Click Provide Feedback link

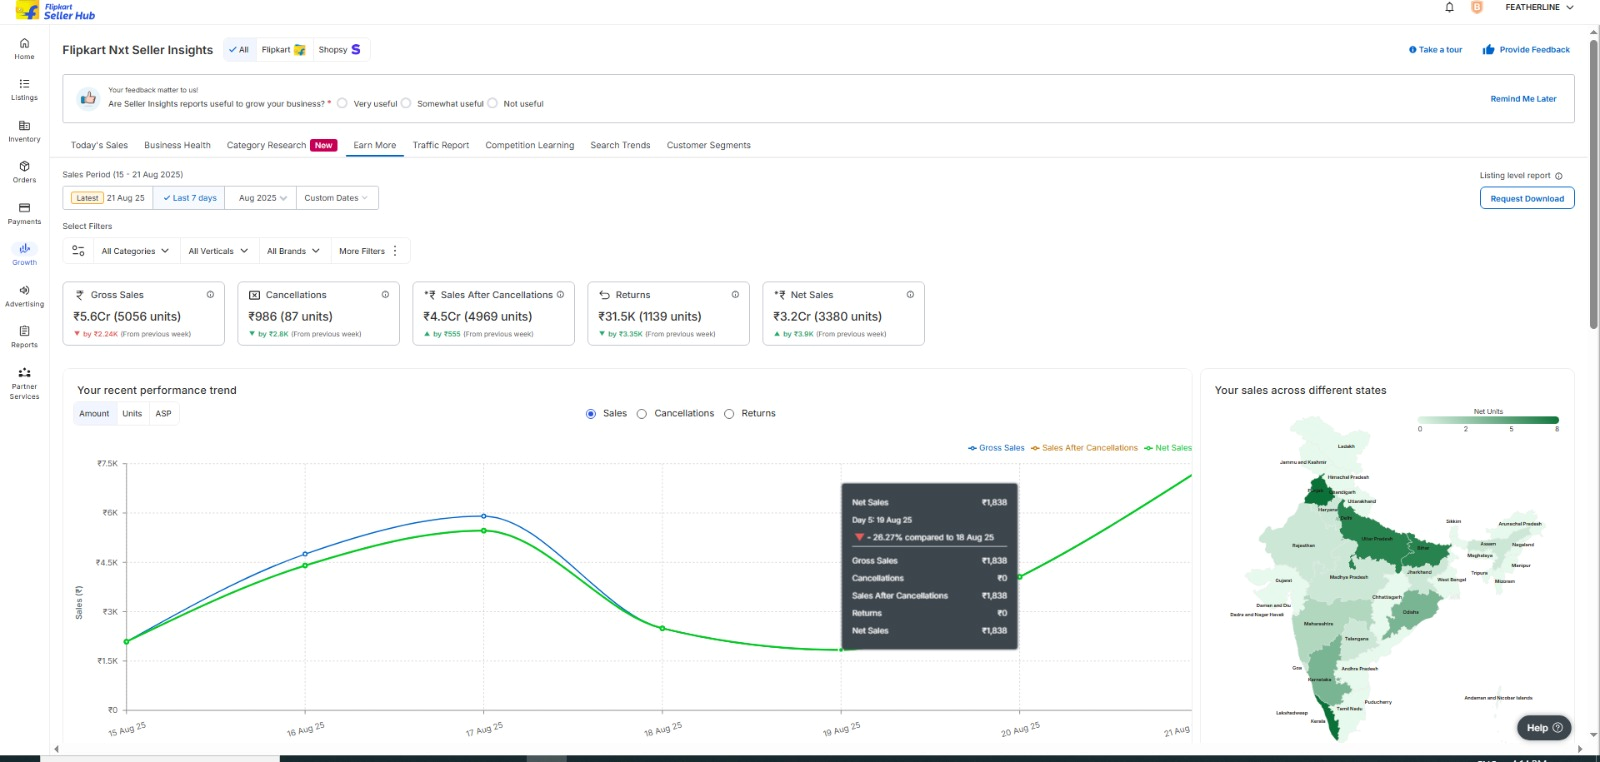click(x=1526, y=49)
